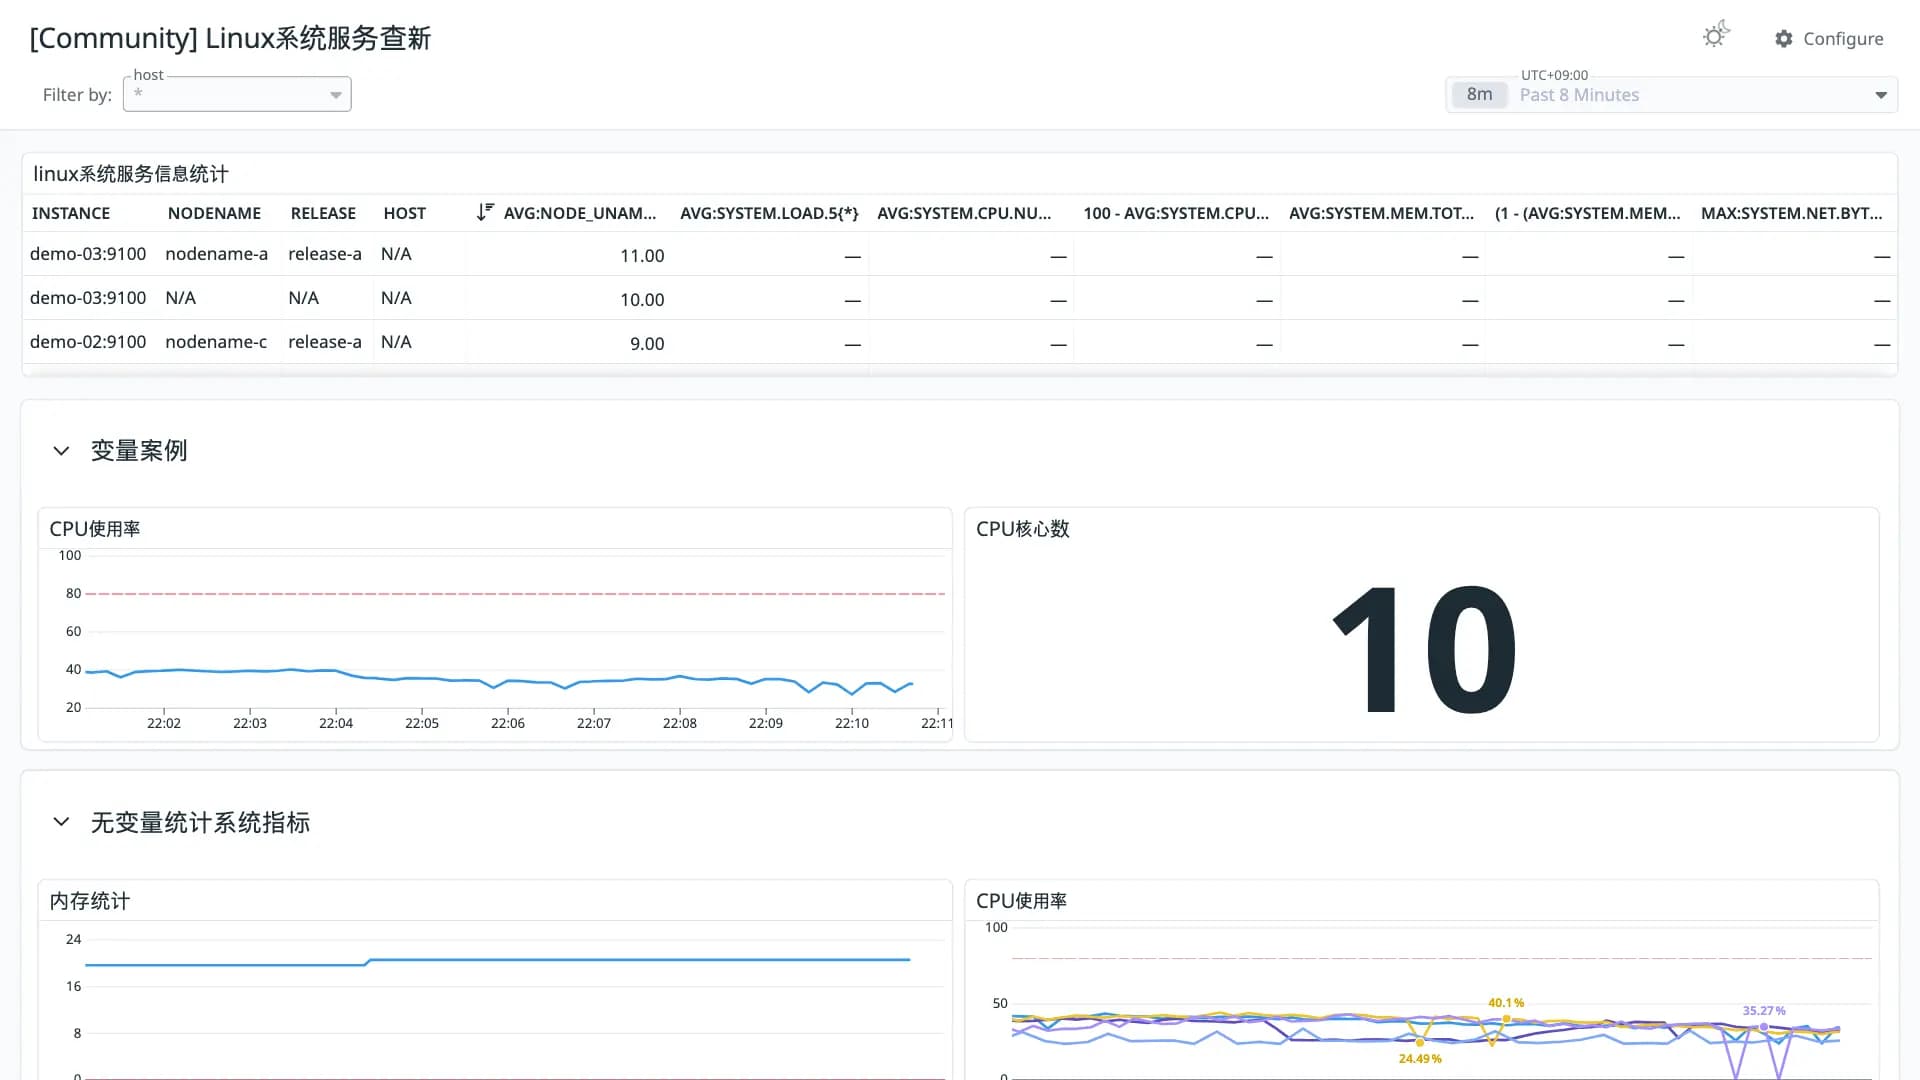Open the host filter dropdown
Image resolution: width=1920 pixels, height=1080 pixels.
237,94
